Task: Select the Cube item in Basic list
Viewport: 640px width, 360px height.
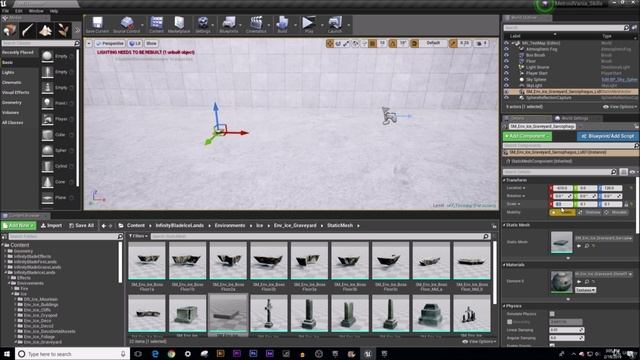Action: 57,135
